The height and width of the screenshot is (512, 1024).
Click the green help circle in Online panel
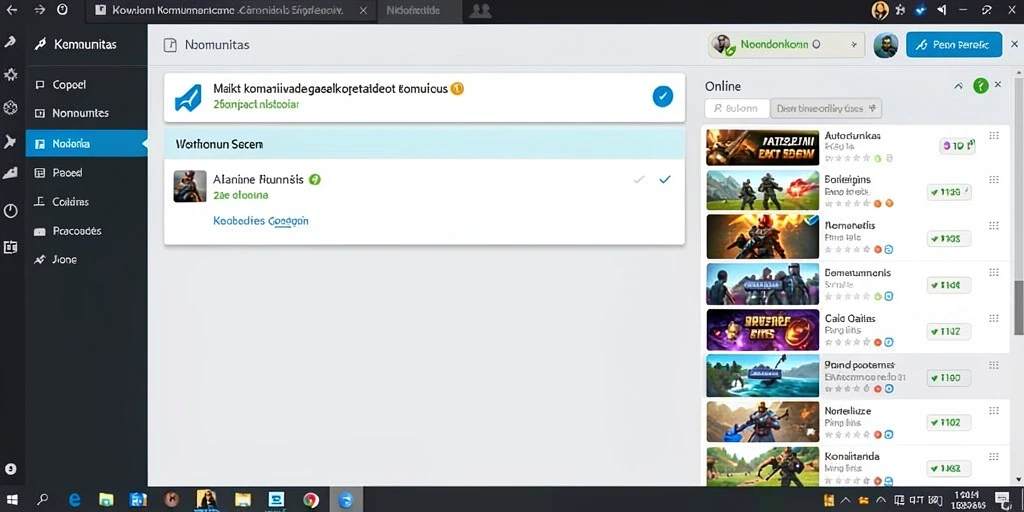click(980, 86)
